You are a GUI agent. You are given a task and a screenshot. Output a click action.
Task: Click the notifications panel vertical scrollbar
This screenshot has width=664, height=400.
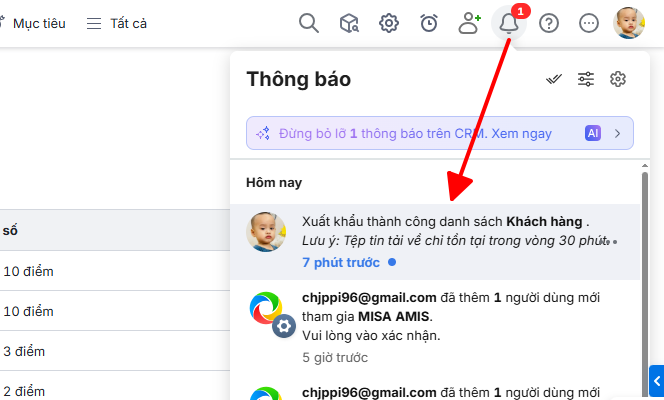point(645,281)
